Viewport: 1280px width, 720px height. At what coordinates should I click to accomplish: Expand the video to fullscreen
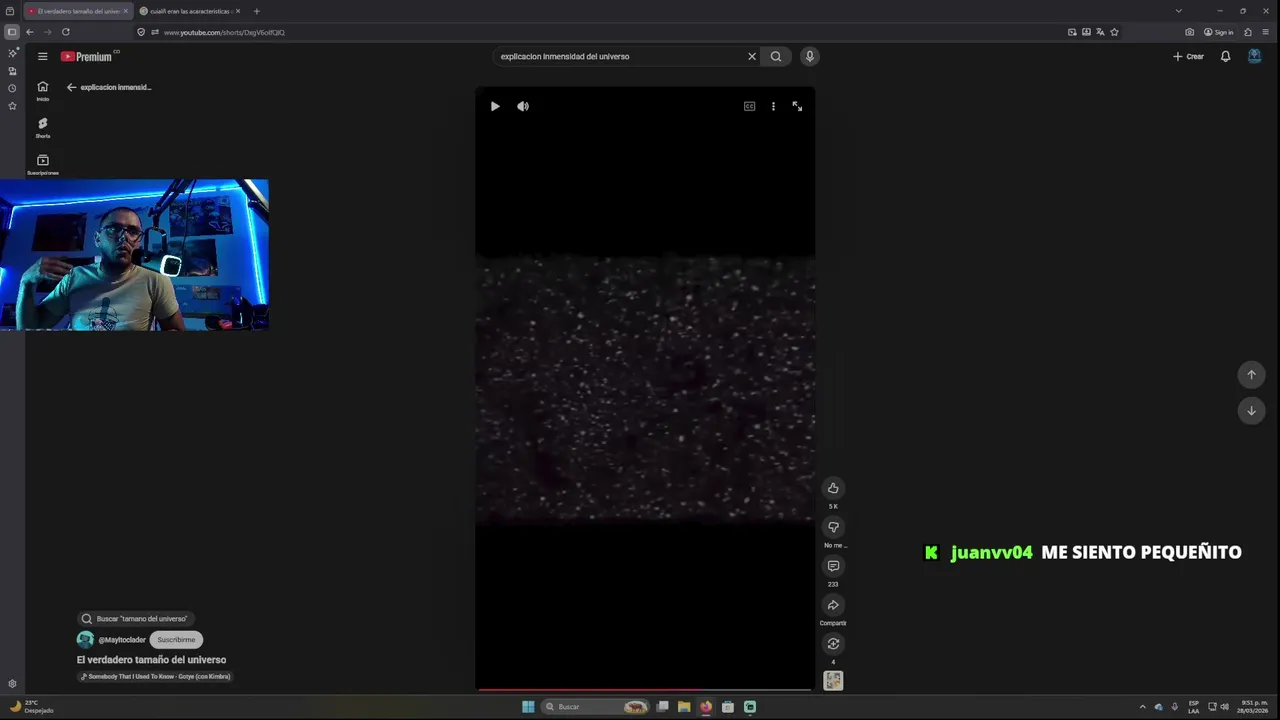(x=797, y=106)
